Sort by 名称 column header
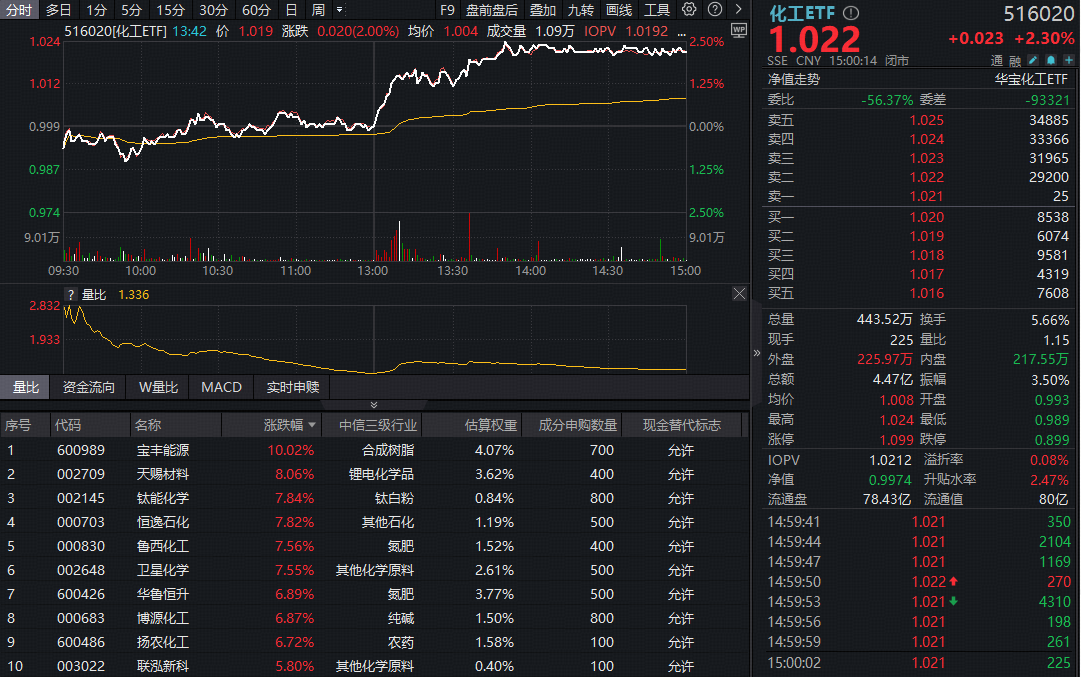 point(148,425)
